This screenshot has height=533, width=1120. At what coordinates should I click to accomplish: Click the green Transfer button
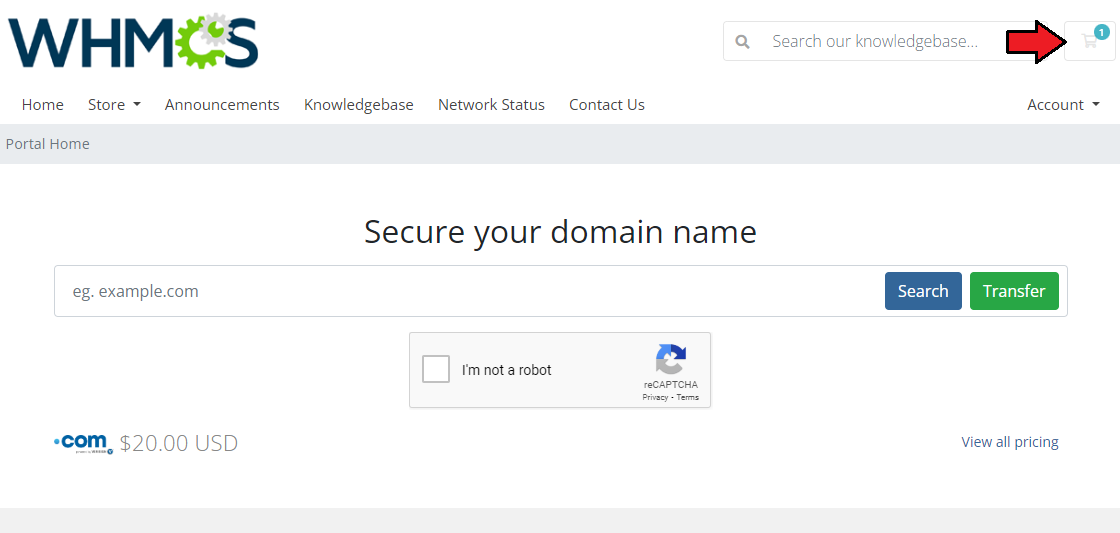(x=1014, y=291)
